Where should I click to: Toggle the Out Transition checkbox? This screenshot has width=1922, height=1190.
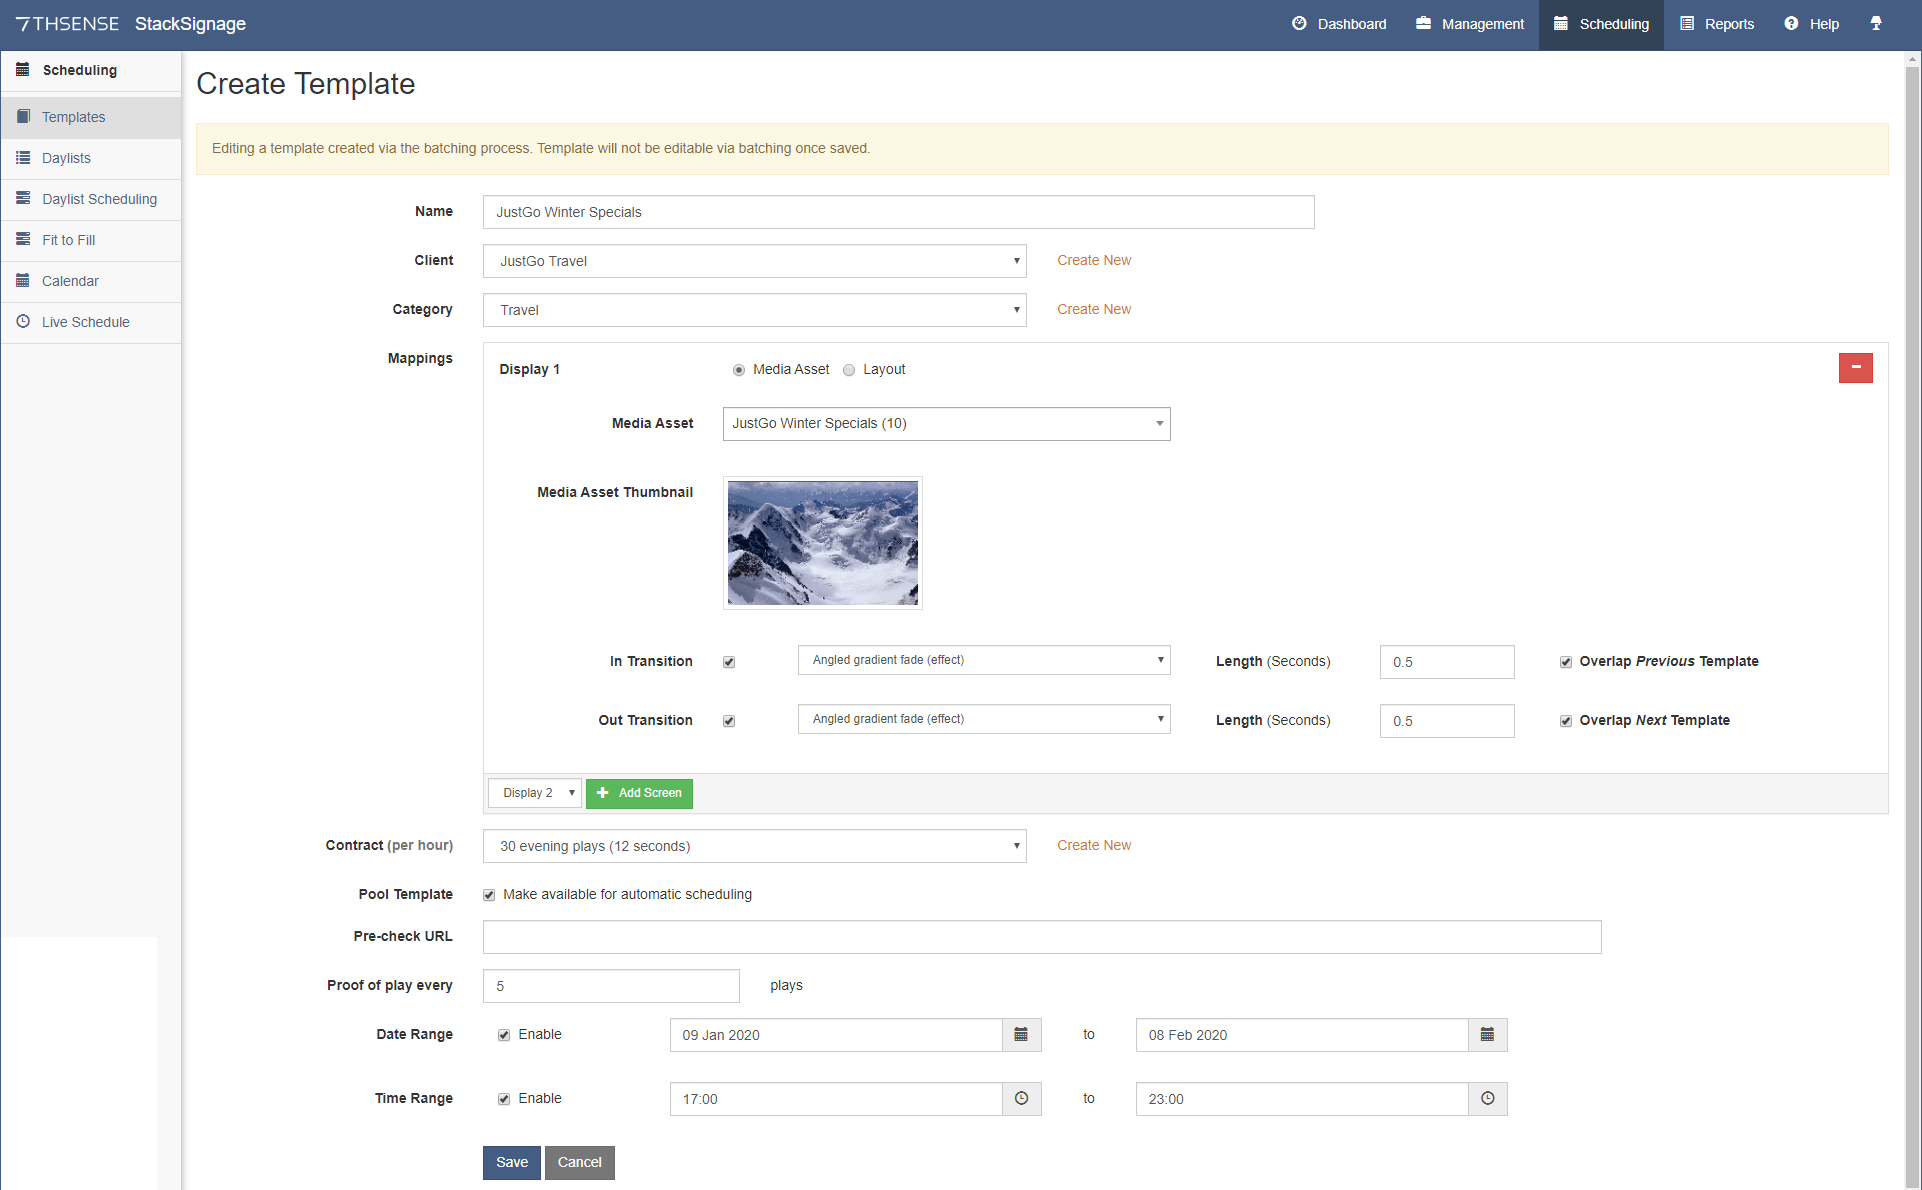729,721
